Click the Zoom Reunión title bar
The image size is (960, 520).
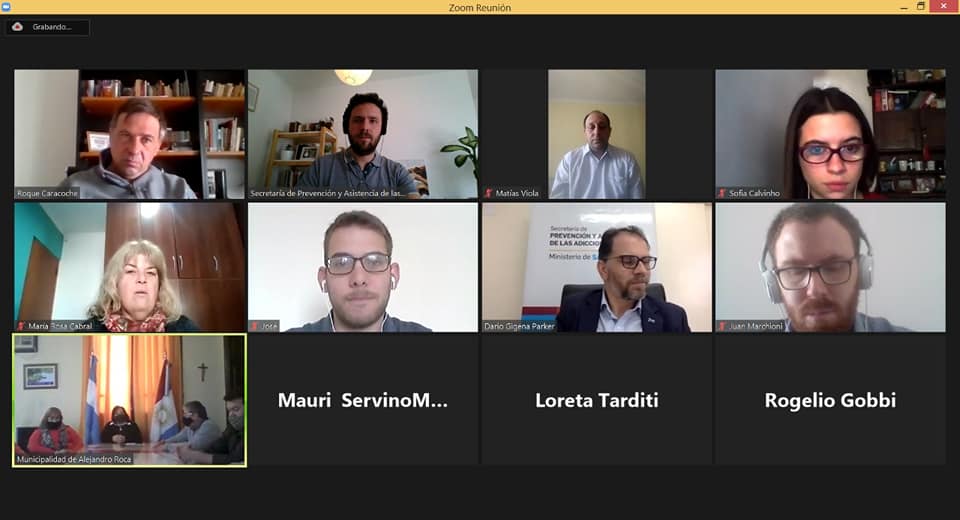tap(480, 7)
